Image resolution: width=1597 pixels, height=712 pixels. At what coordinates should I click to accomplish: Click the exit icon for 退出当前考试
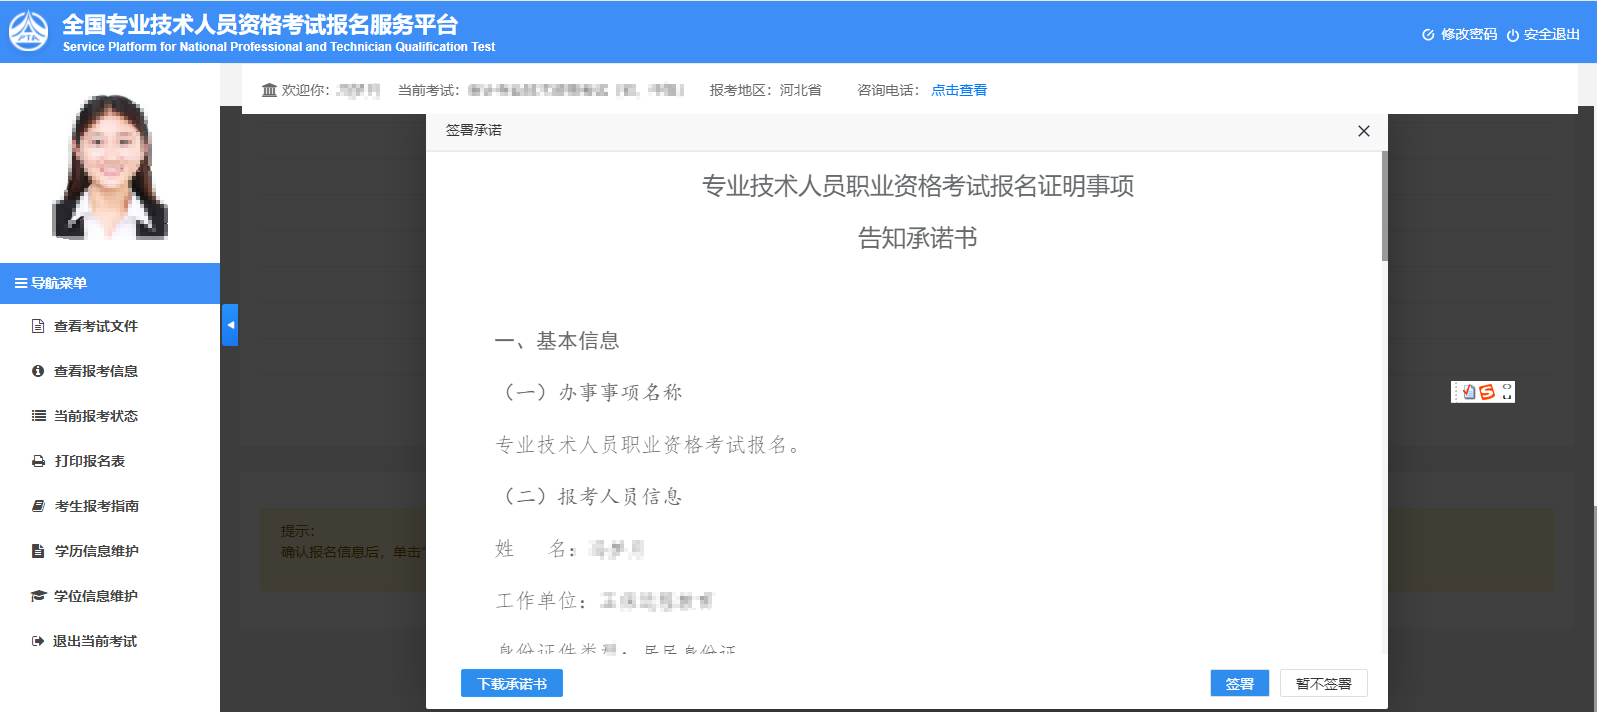(38, 641)
